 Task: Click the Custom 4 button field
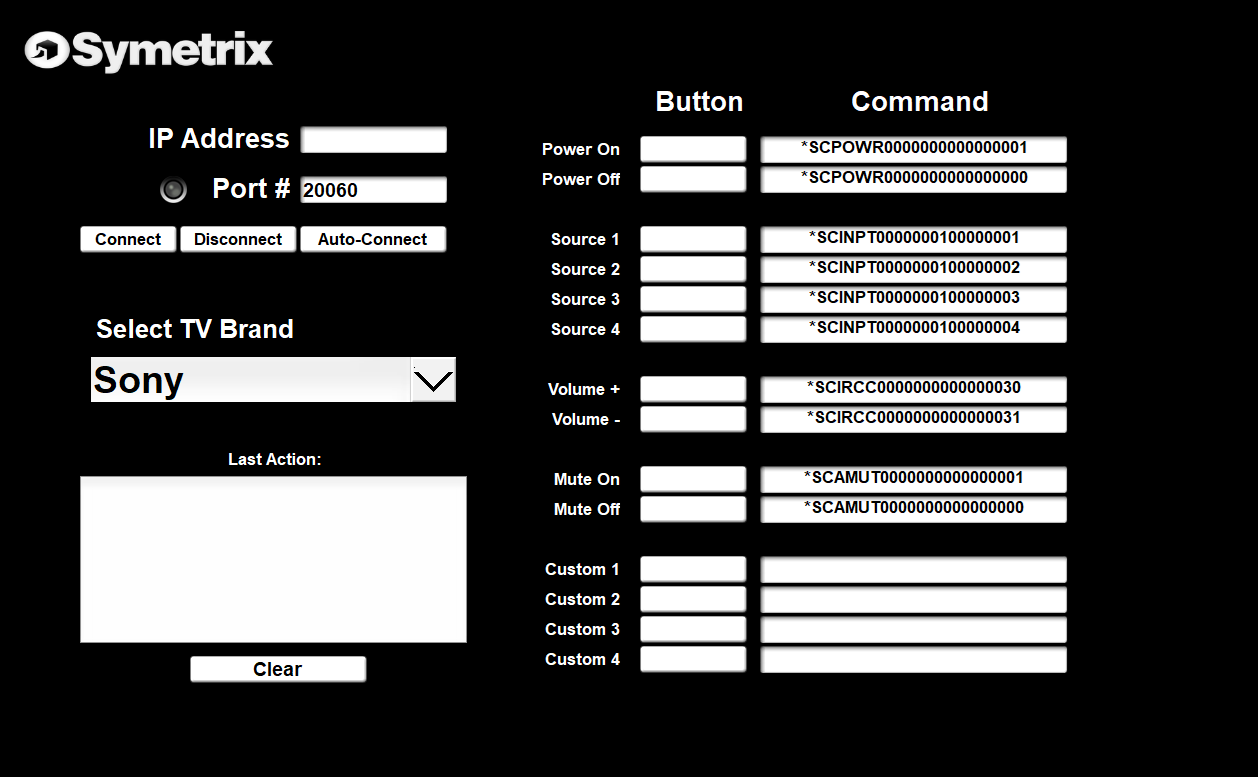click(x=693, y=659)
